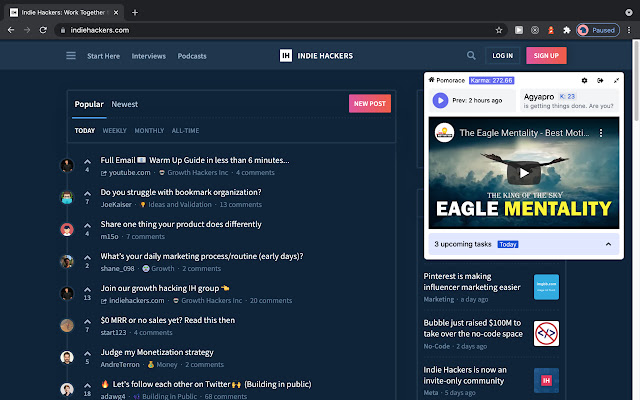
Task: Click the 'Growth Hackers Inc' group link under Full Email post
Action: [198, 173]
